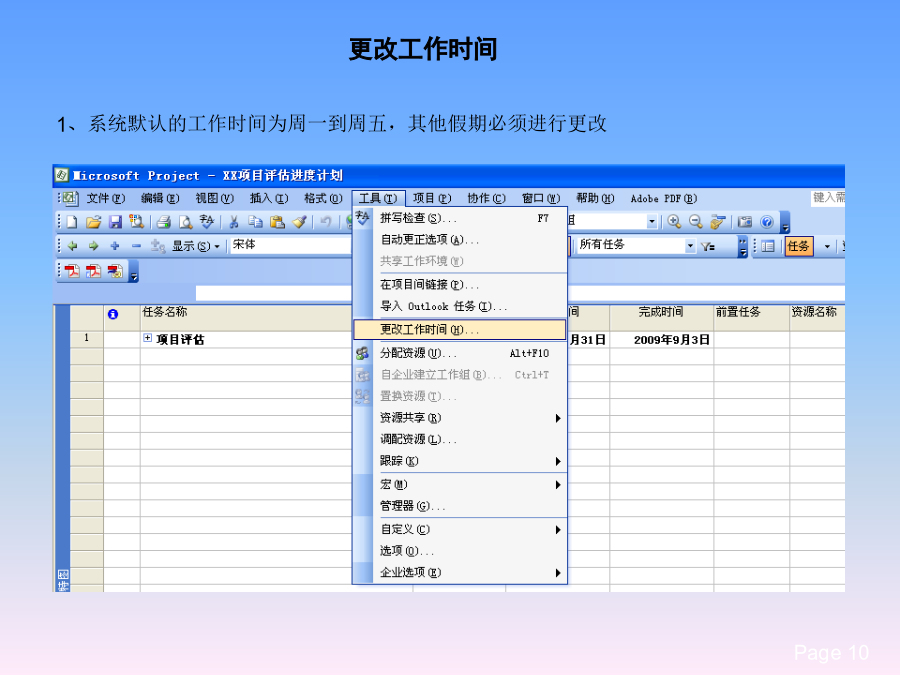Toggle the Project Guide side pane icon

coord(767,246)
